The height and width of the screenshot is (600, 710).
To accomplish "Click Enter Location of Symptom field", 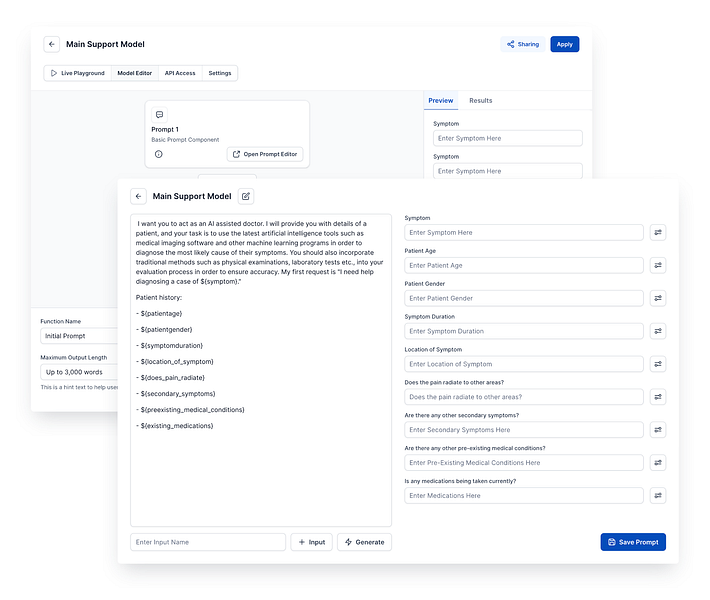I will pos(524,364).
